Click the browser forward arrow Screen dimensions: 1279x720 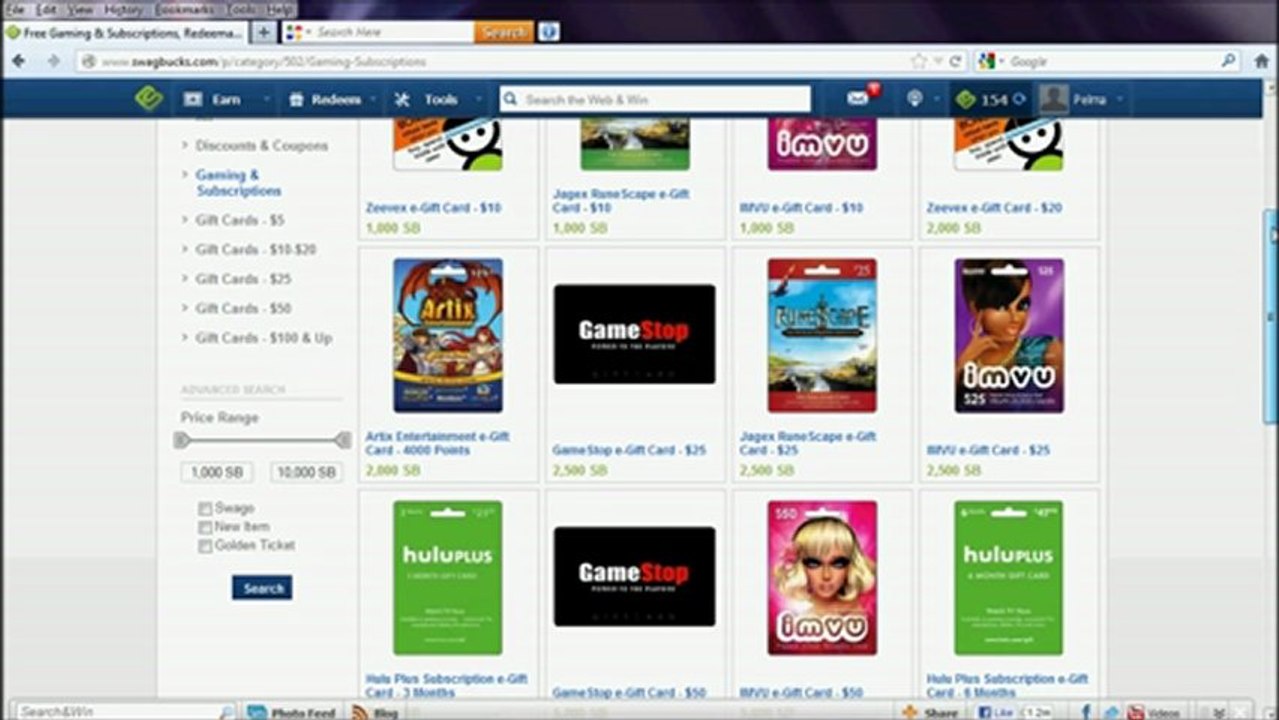(53, 61)
